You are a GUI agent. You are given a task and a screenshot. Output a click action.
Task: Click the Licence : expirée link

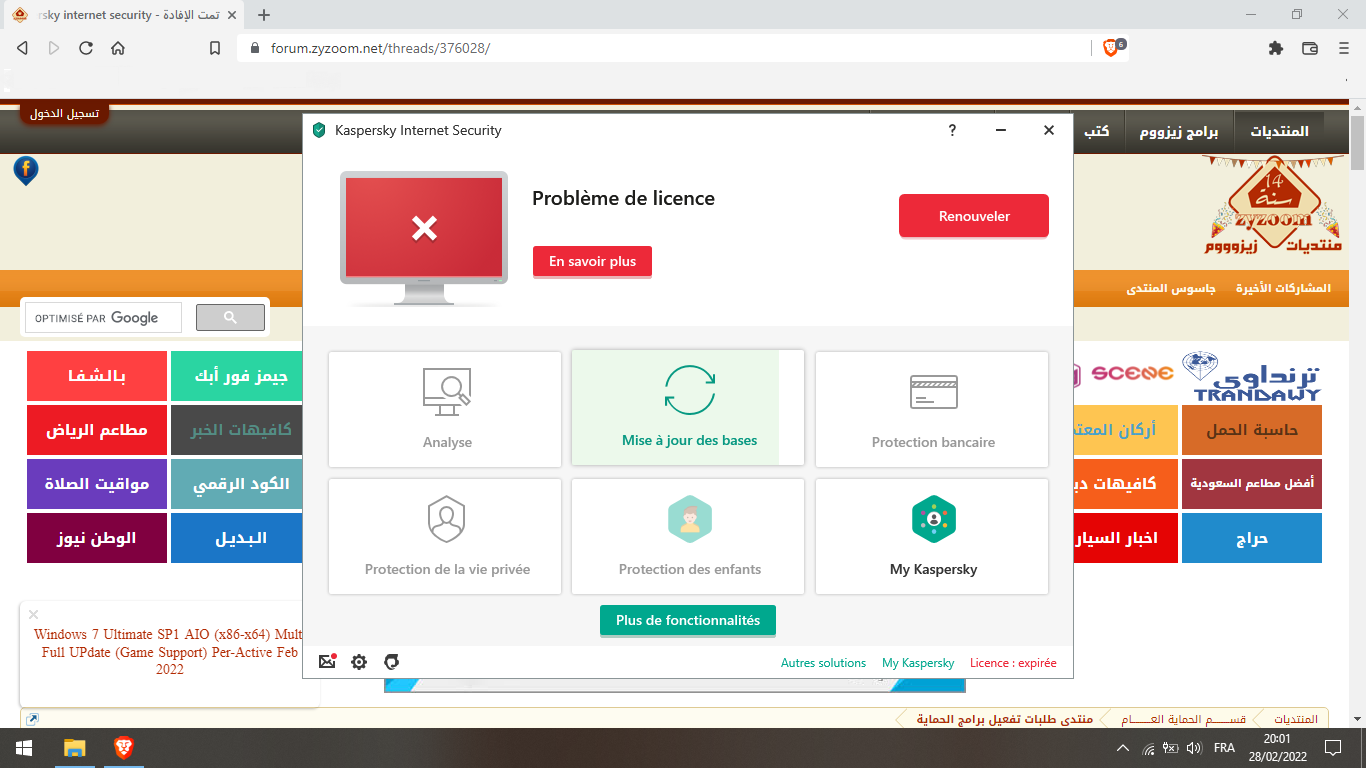(1013, 663)
